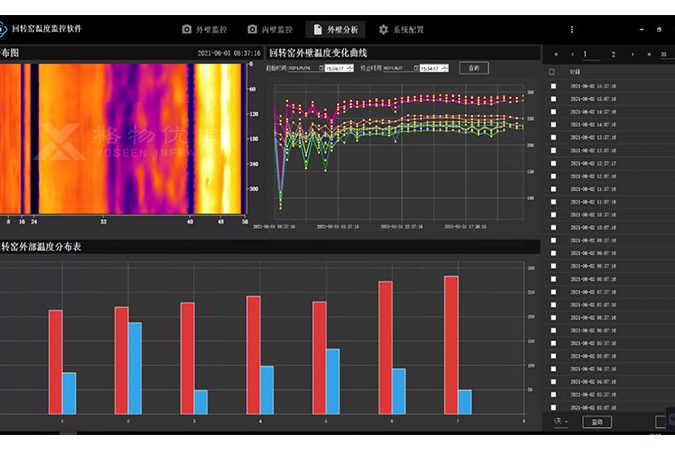Click the 查询 button below record list
Image resolution: width=675 pixels, height=450 pixels.
pos(598,422)
